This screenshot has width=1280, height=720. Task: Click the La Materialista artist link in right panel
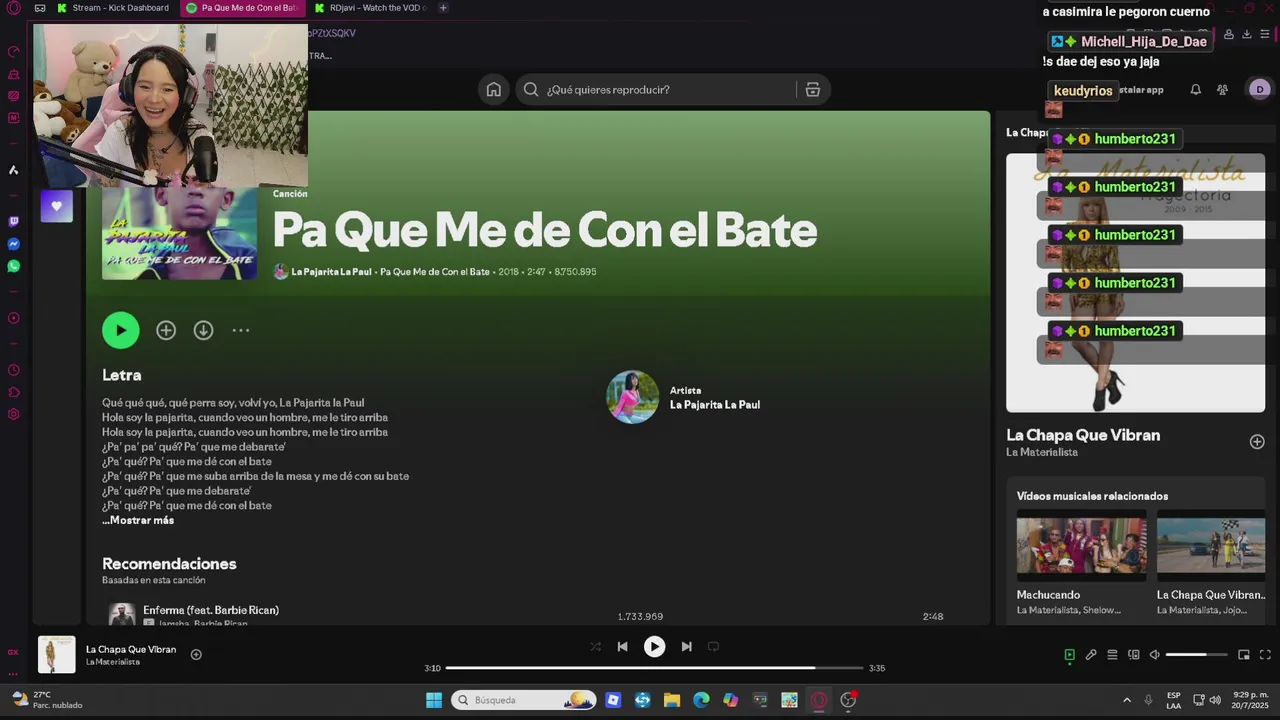(x=1042, y=453)
